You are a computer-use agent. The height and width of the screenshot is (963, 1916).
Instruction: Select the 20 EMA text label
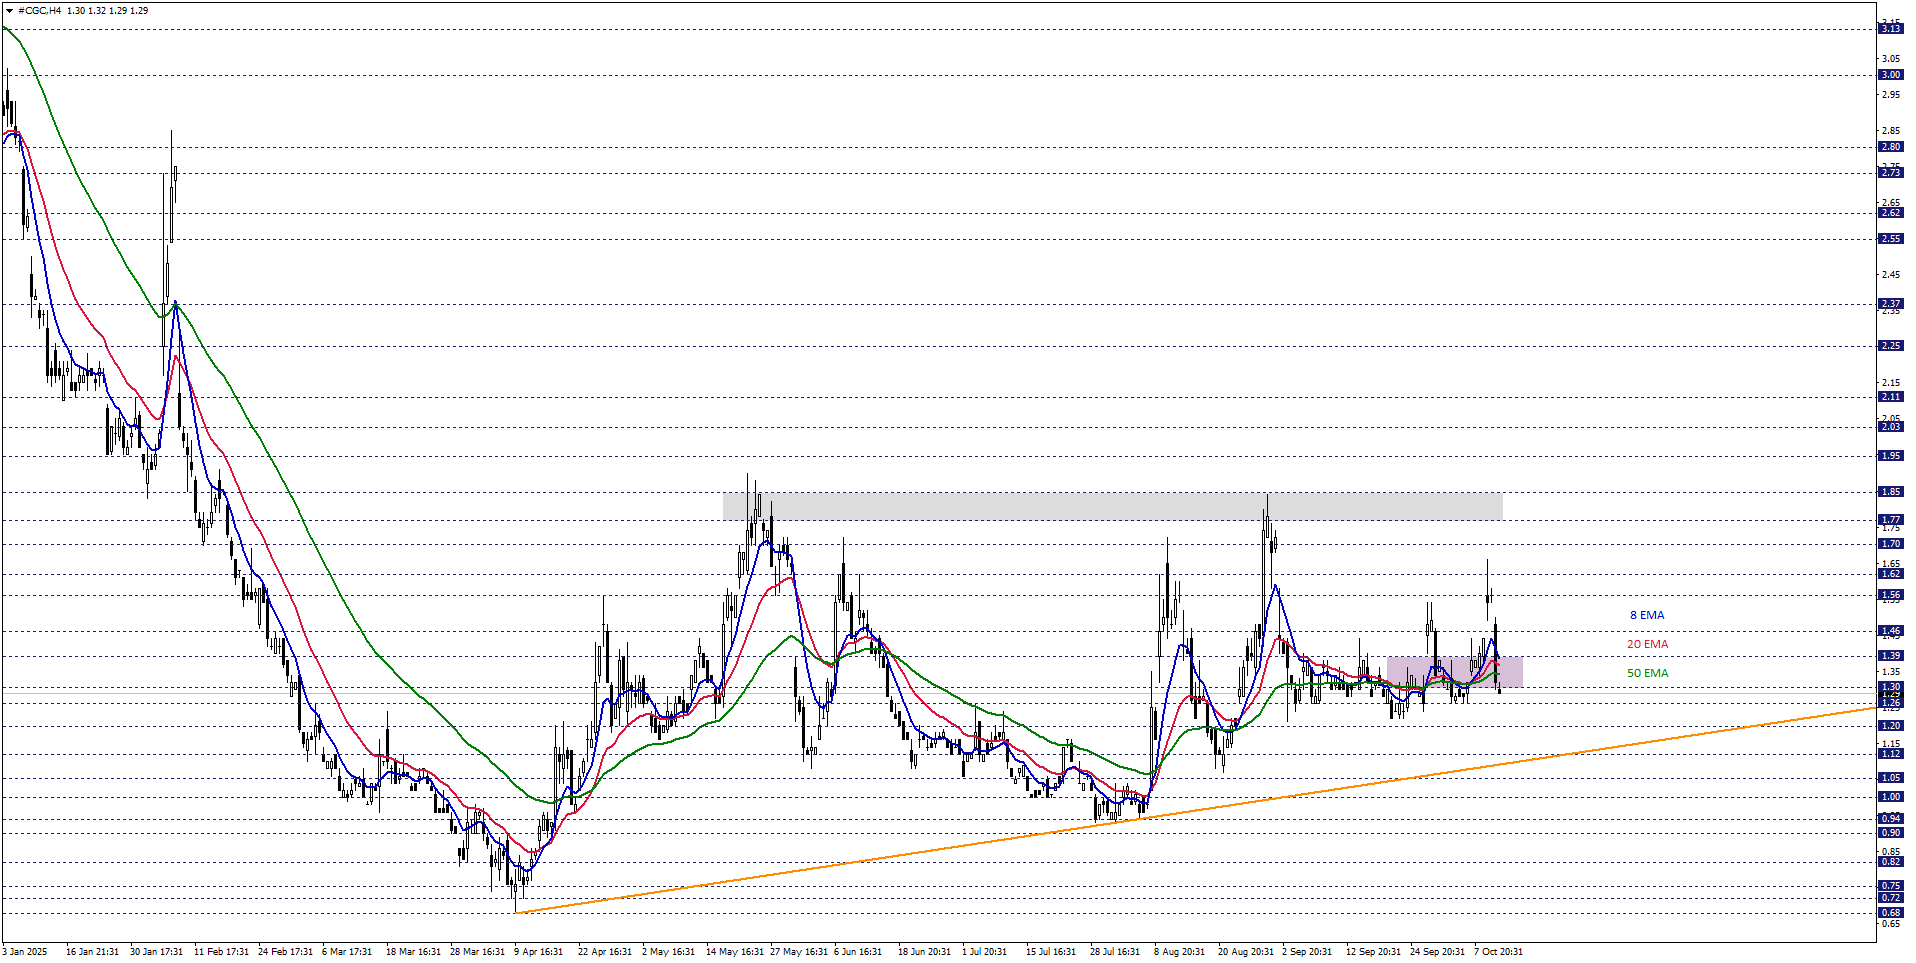(x=1647, y=644)
